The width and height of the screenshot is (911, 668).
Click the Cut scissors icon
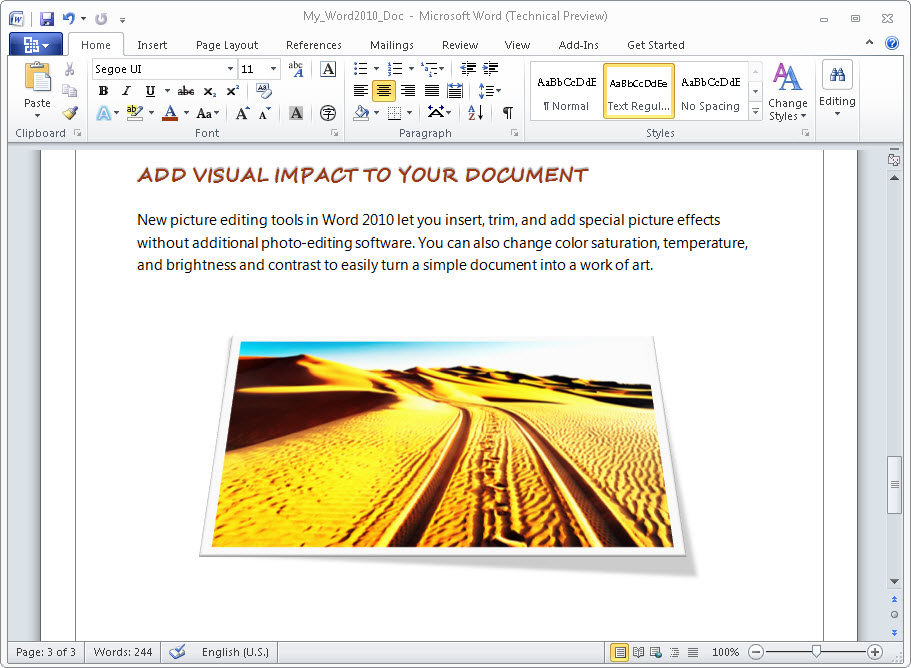pyautogui.click(x=70, y=69)
